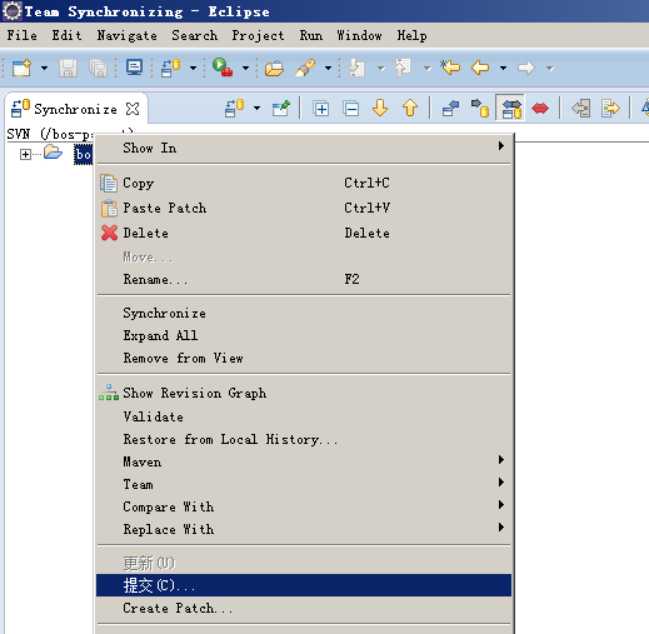Click the commit all outgoing changes icon
The height and width of the screenshot is (634, 649).
611,108
